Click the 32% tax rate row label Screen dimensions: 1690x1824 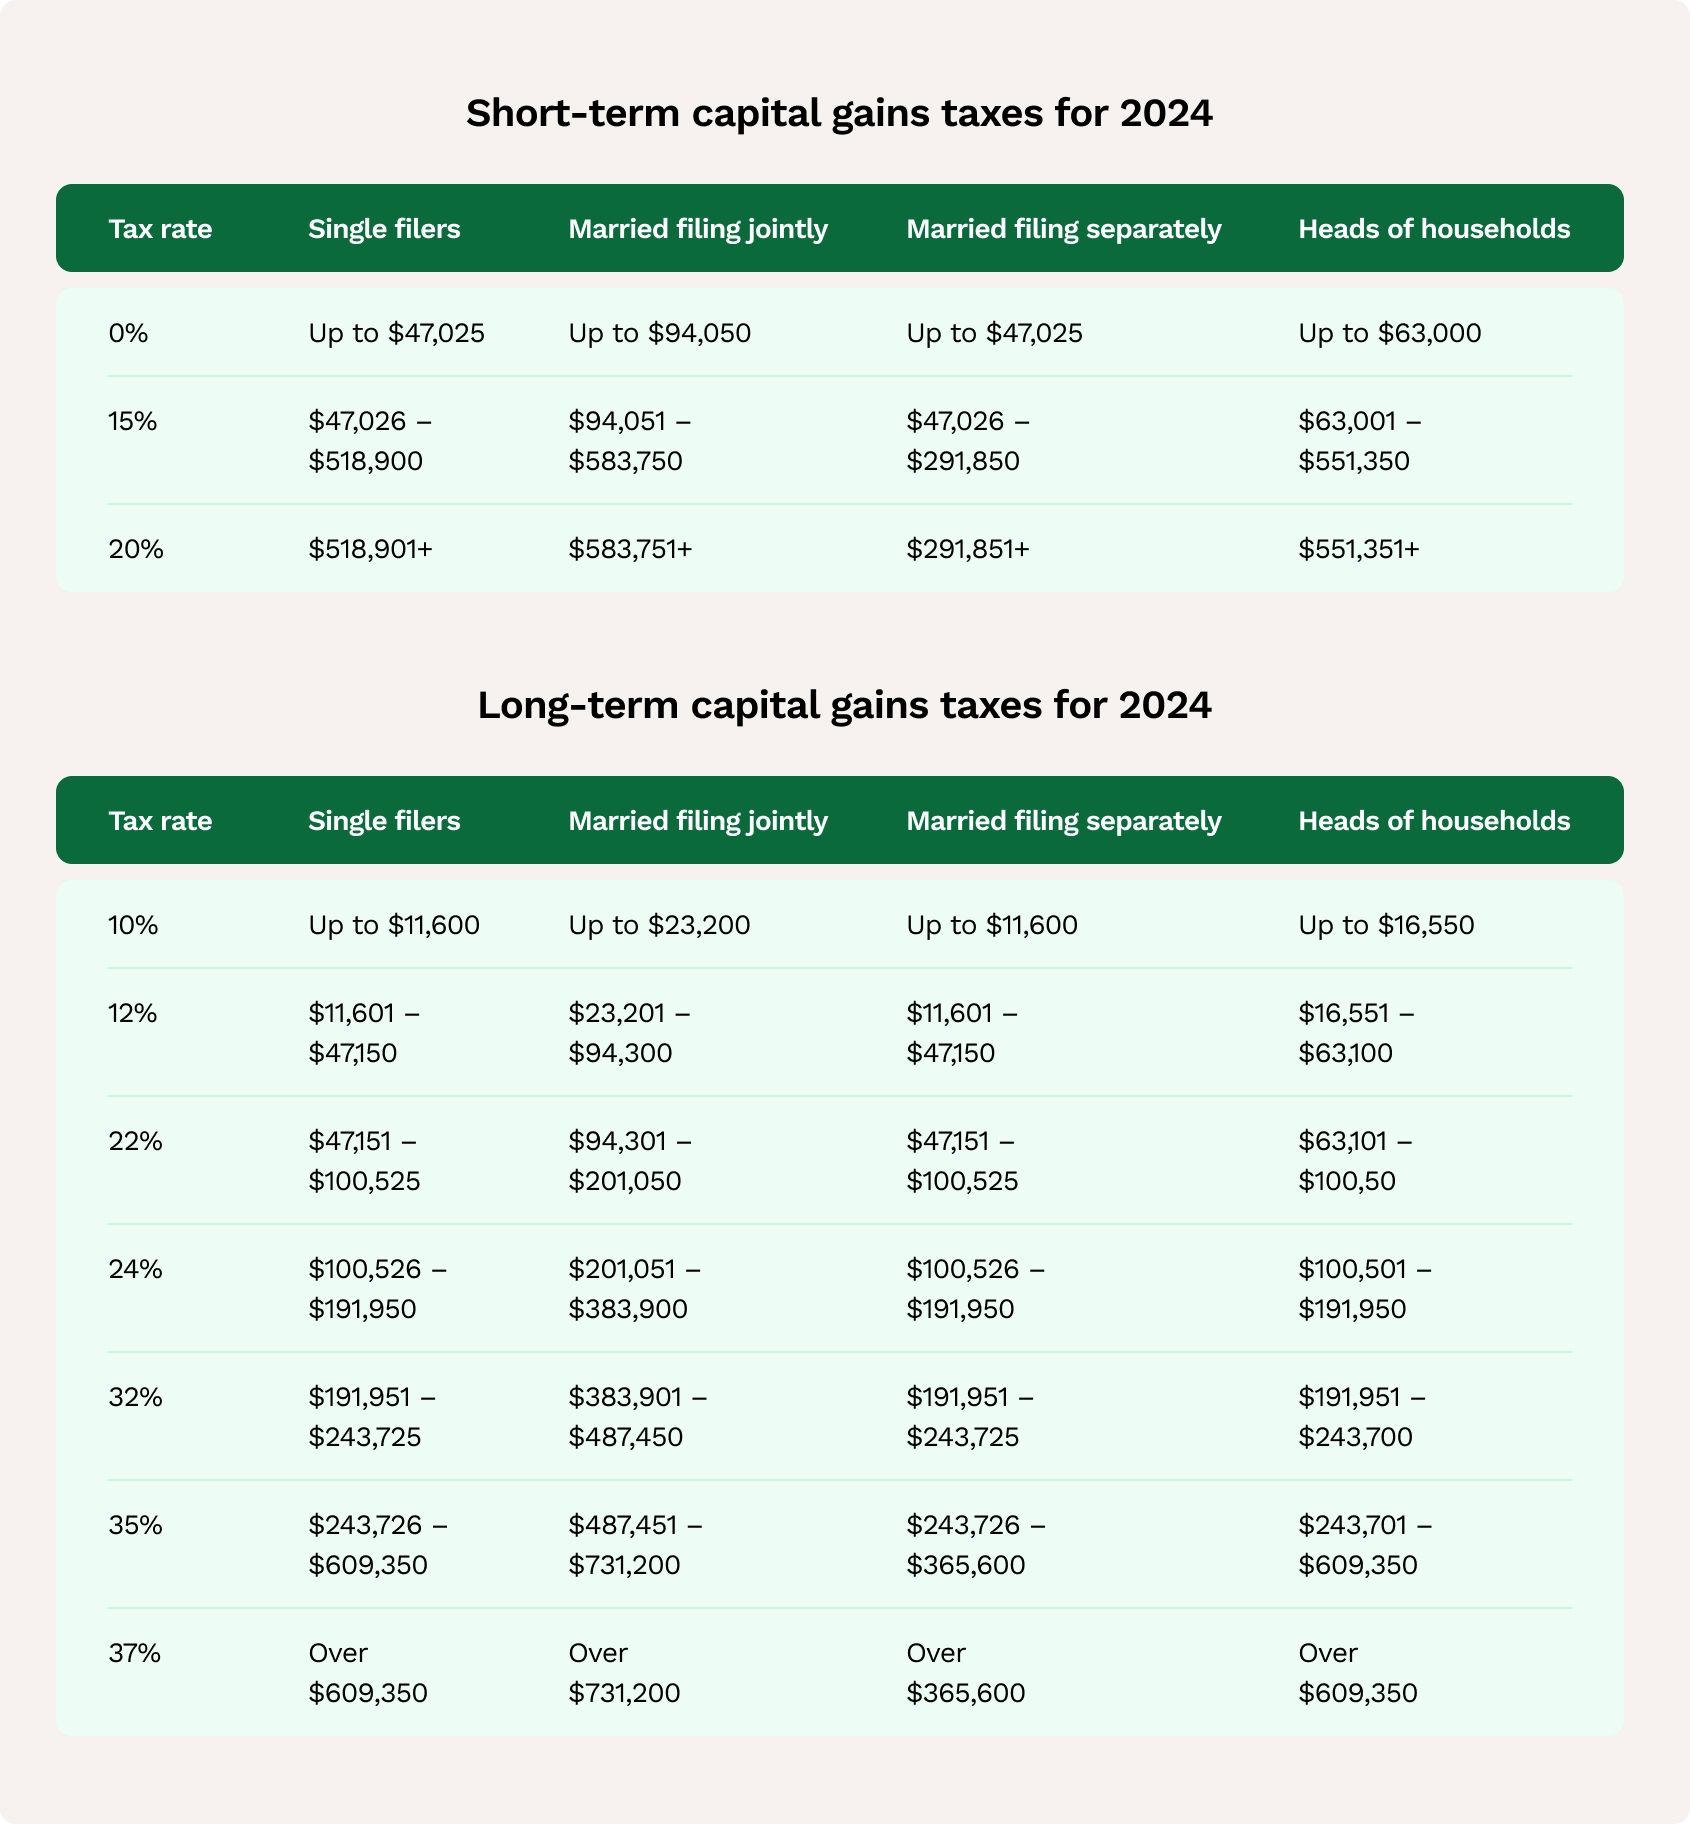coord(135,1397)
